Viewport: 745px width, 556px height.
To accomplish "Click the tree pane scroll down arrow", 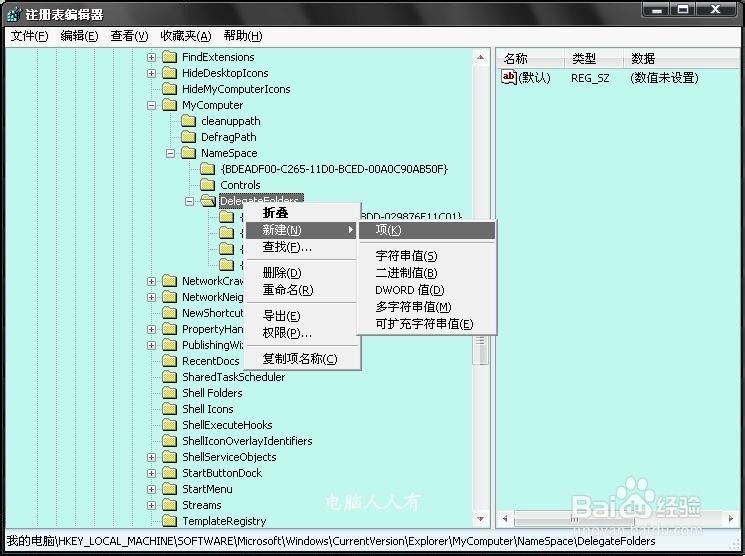I will click(x=480, y=519).
